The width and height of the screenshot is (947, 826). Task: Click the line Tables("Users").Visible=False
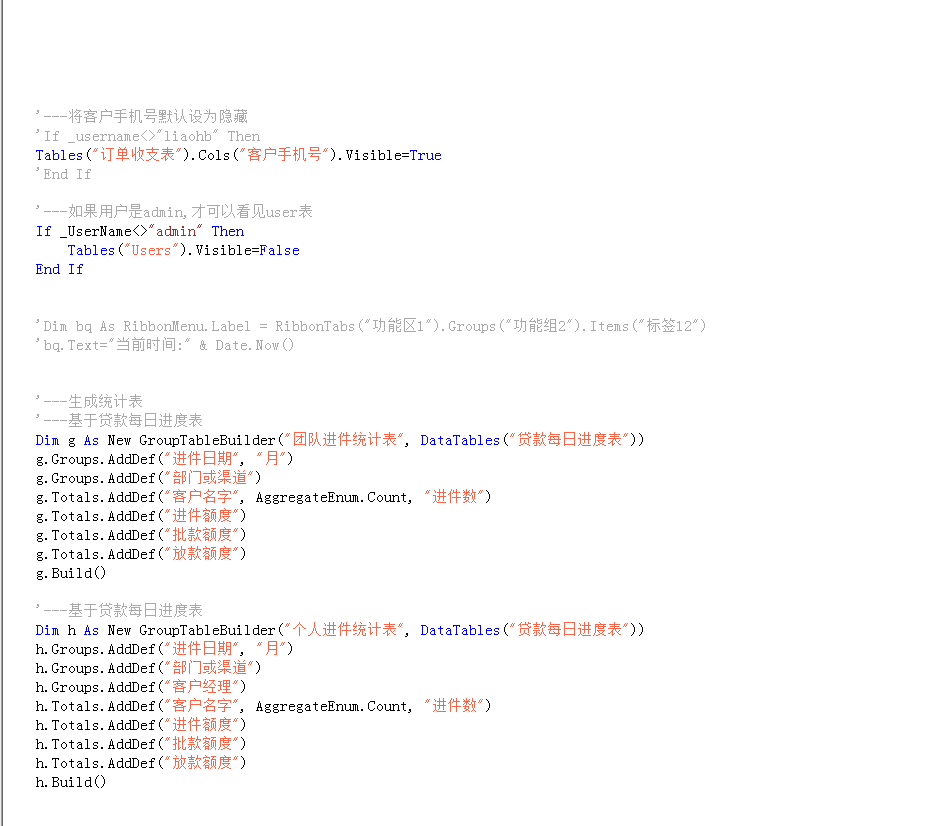[x=184, y=251]
